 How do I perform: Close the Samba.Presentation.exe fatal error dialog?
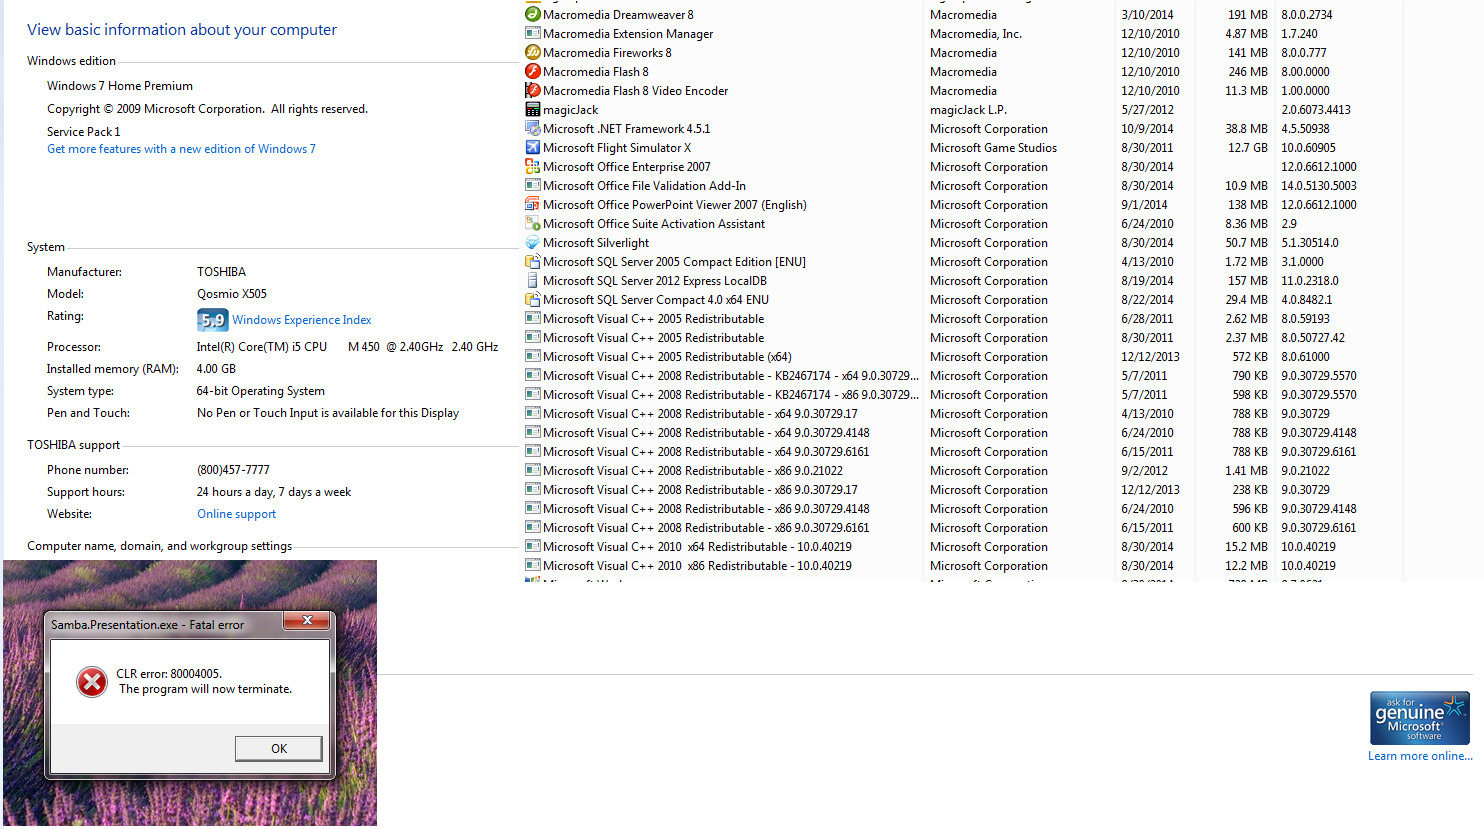click(307, 621)
